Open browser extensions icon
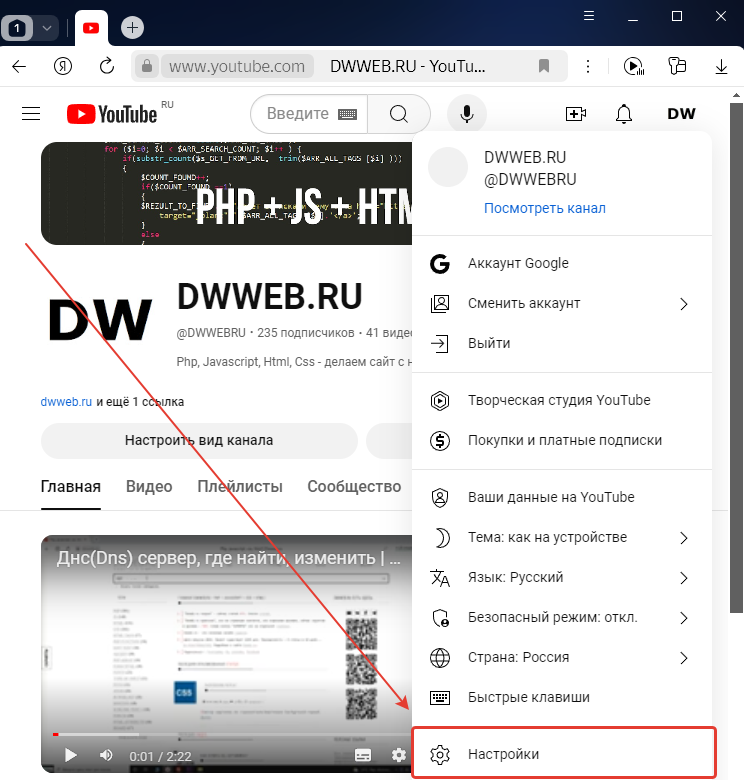Screen dimensions: 744x780 [677, 66]
